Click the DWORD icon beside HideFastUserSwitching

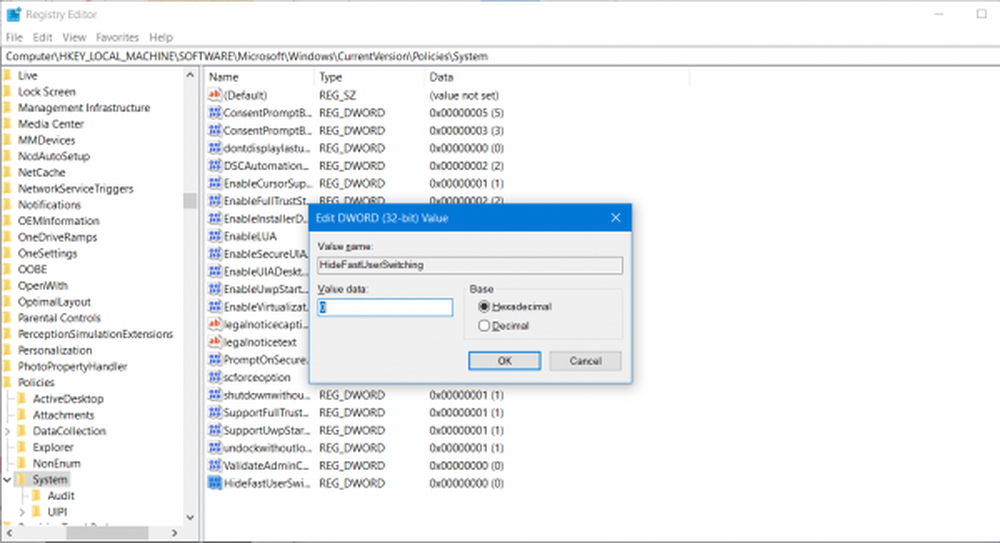(214, 483)
